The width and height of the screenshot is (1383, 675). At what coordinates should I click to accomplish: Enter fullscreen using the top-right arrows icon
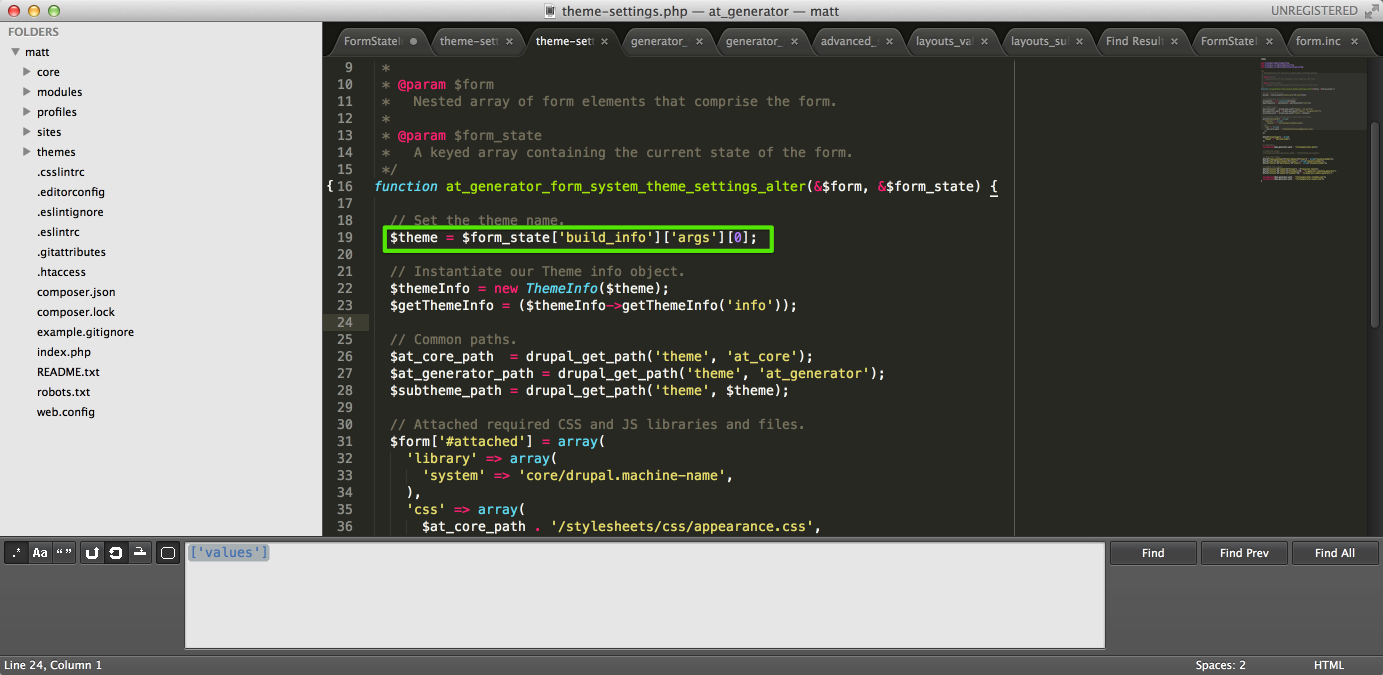tap(1370, 11)
